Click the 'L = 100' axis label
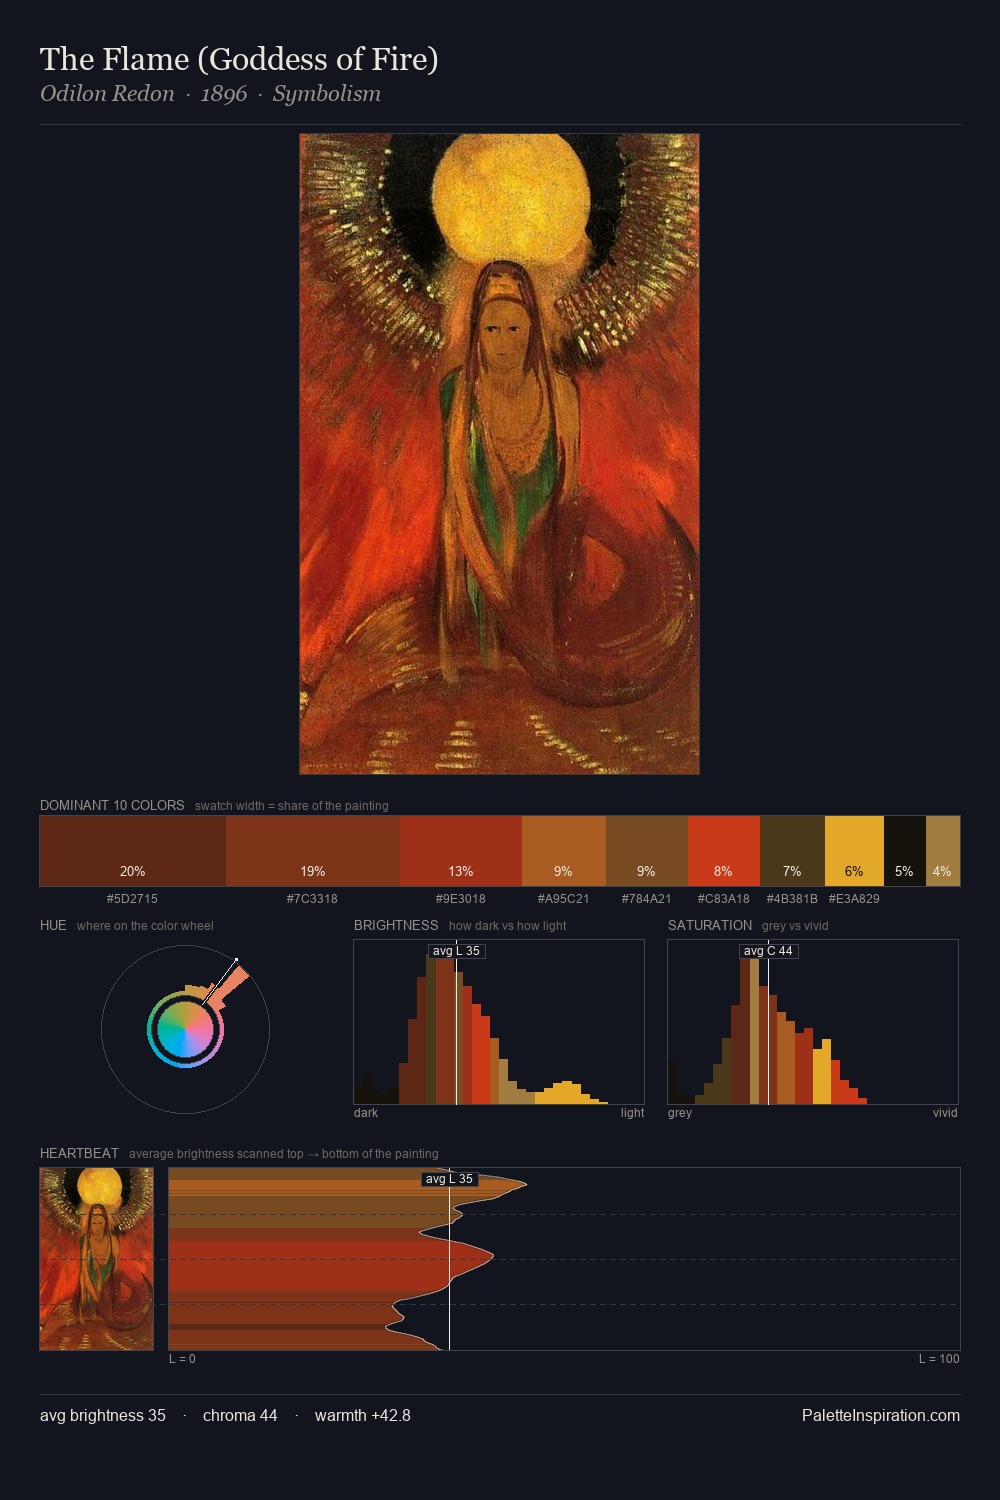Screen dimensions: 1000x1500 pos(939,1359)
